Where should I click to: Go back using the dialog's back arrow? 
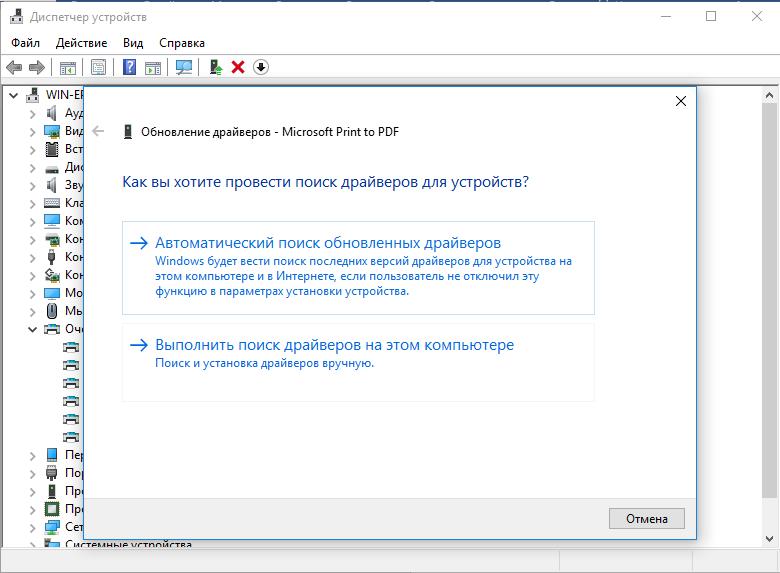[98, 131]
